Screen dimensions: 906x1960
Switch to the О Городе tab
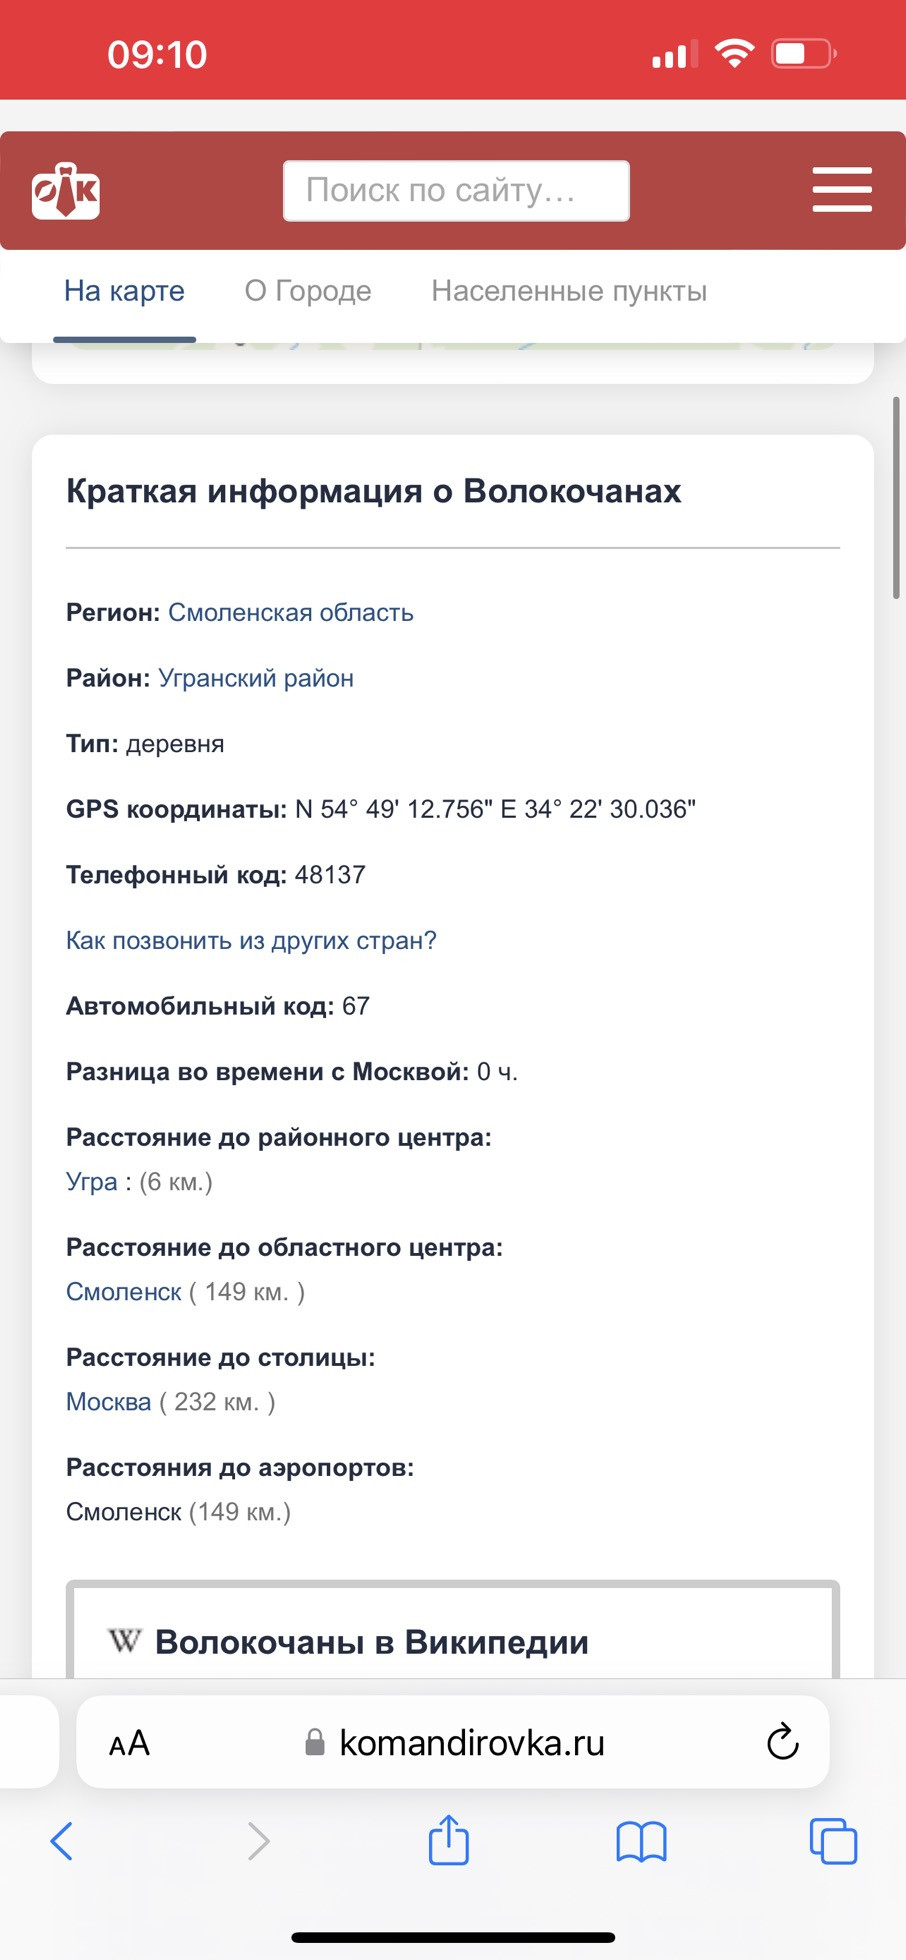coord(308,291)
